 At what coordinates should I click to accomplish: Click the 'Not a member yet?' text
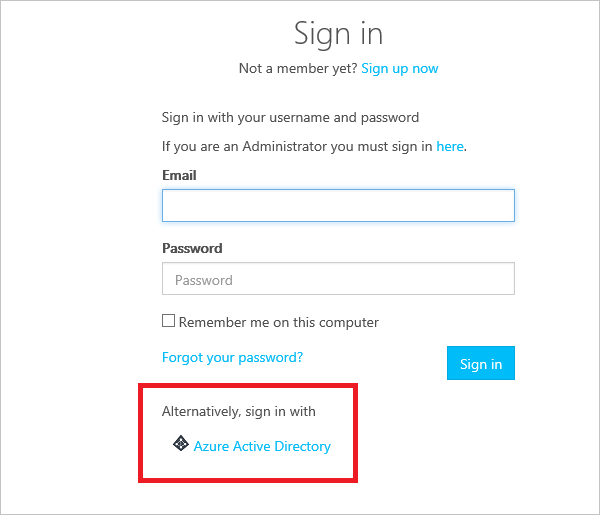click(x=297, y=68)
